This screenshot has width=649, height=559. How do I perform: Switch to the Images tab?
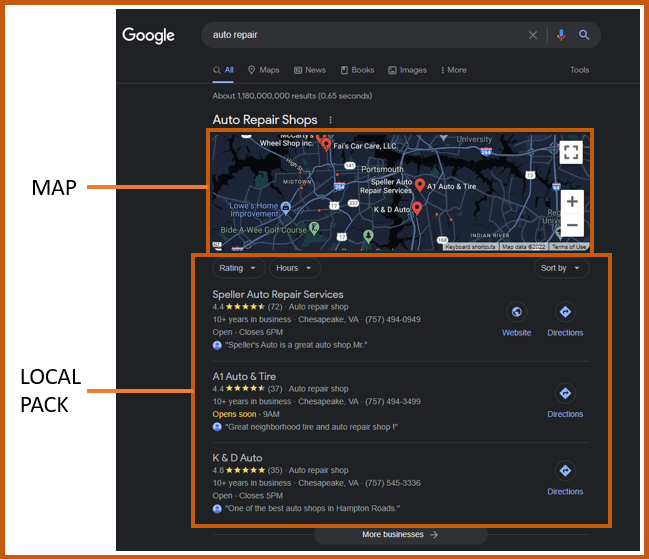[x=407, y=70]
